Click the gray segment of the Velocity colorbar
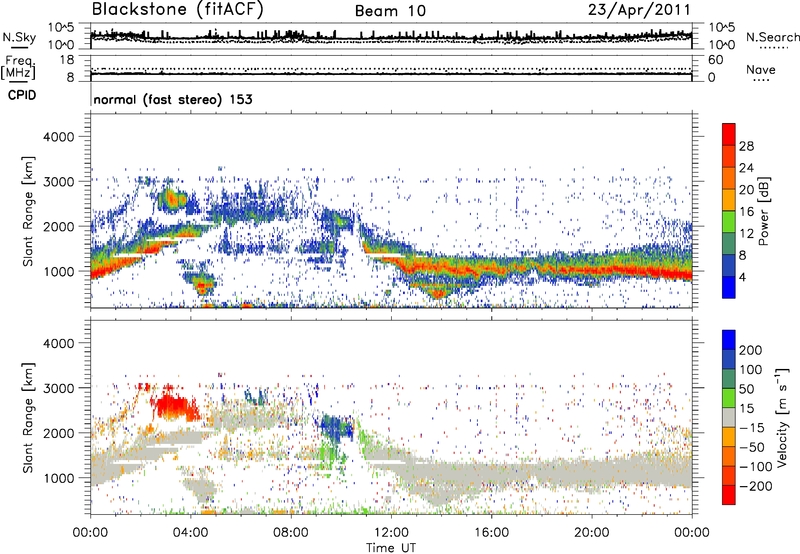 (729, 417)
